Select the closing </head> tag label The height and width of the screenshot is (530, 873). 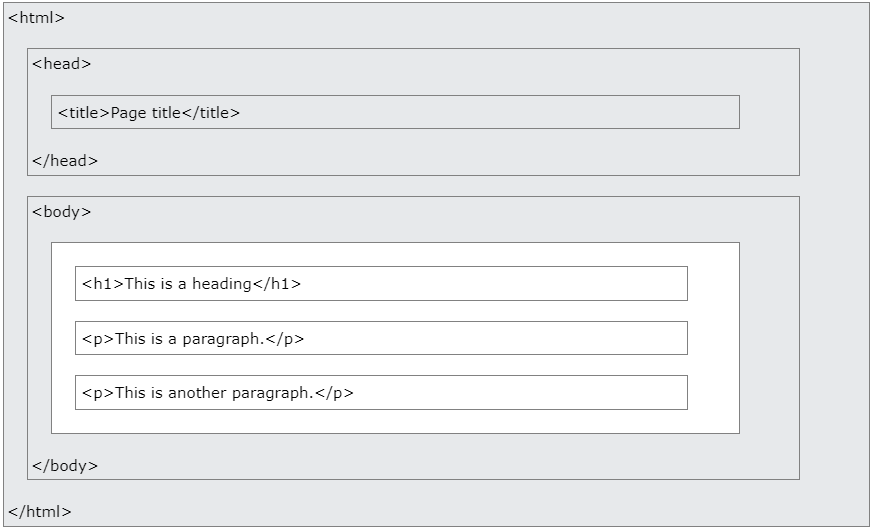tap(65, 160)
